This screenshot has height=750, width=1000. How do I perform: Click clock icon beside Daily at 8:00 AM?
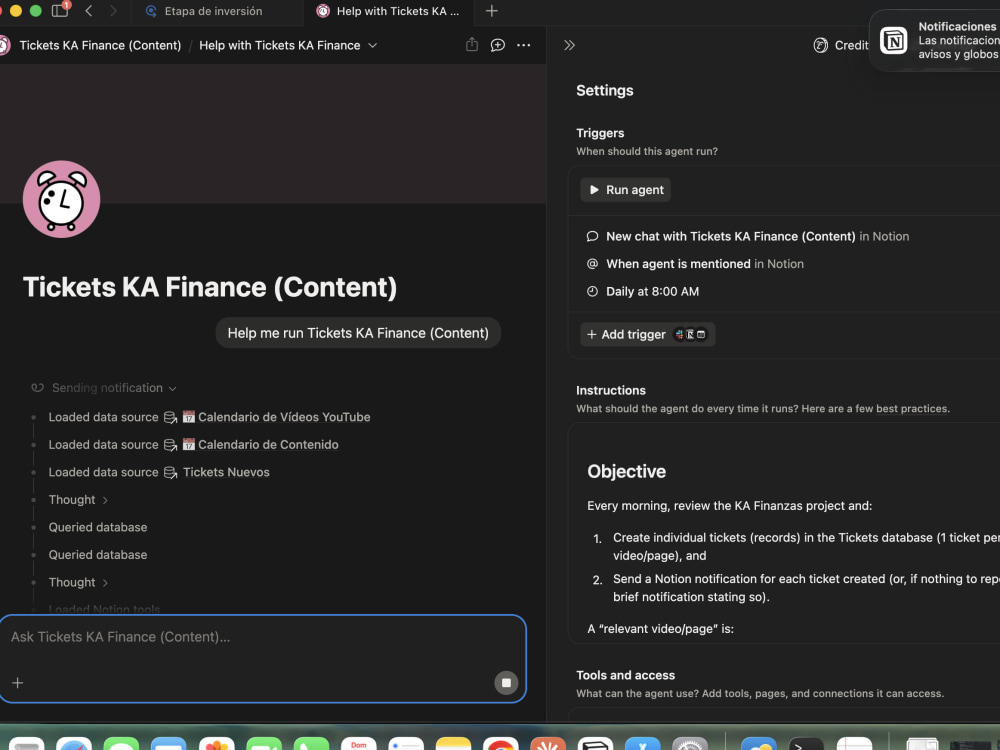pos(592,291)
